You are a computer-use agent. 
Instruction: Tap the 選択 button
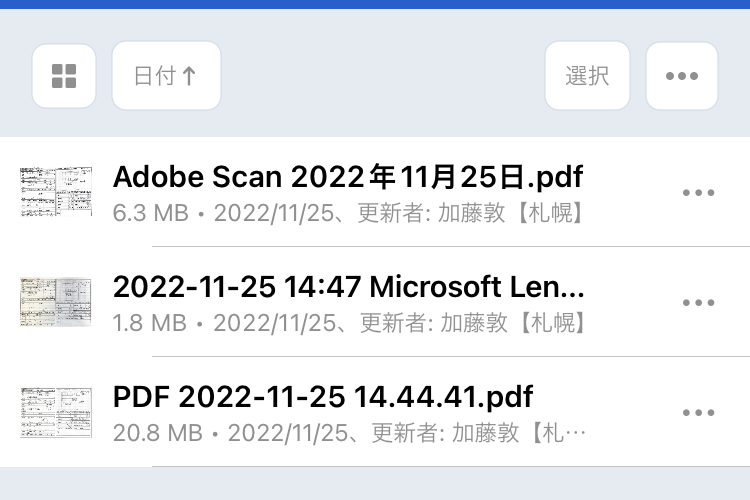[587, 75]
